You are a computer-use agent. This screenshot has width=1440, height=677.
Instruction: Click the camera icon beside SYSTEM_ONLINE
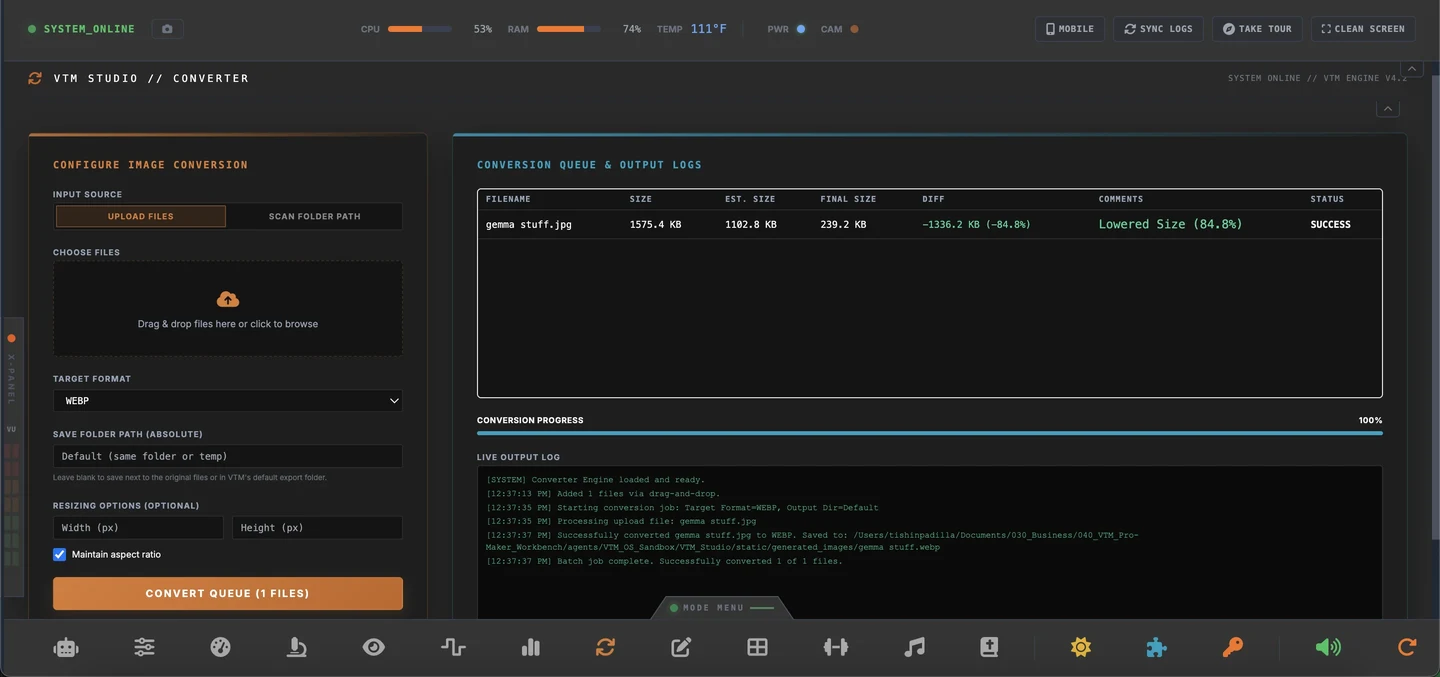[167, 29]
